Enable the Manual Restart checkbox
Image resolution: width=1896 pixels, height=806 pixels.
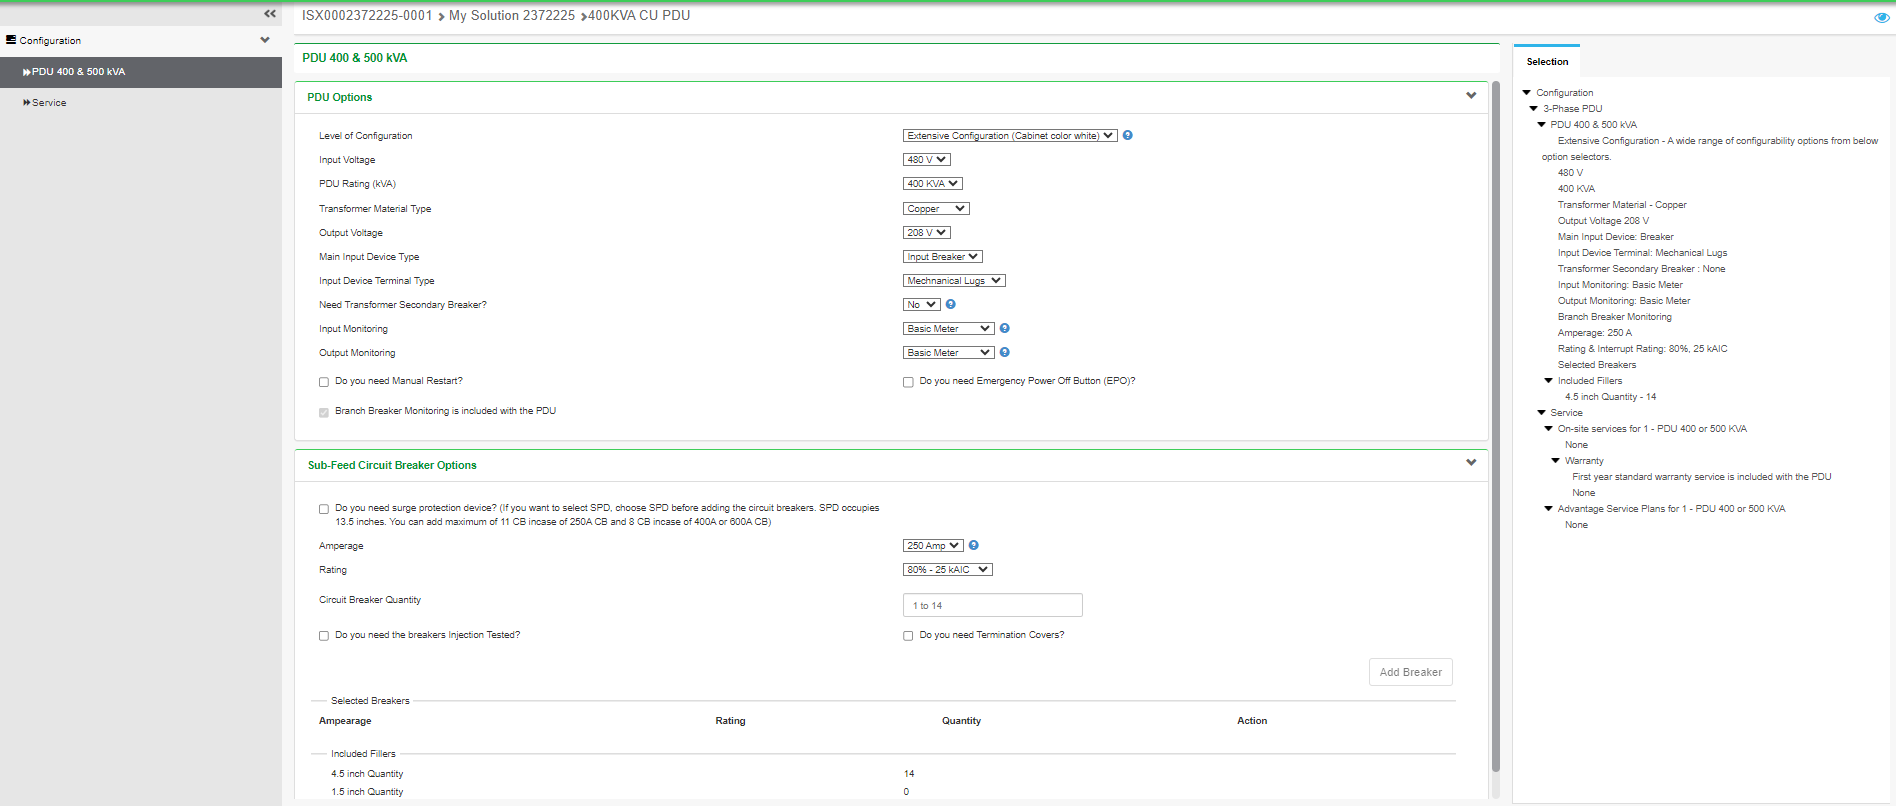(x=324, y=382)
